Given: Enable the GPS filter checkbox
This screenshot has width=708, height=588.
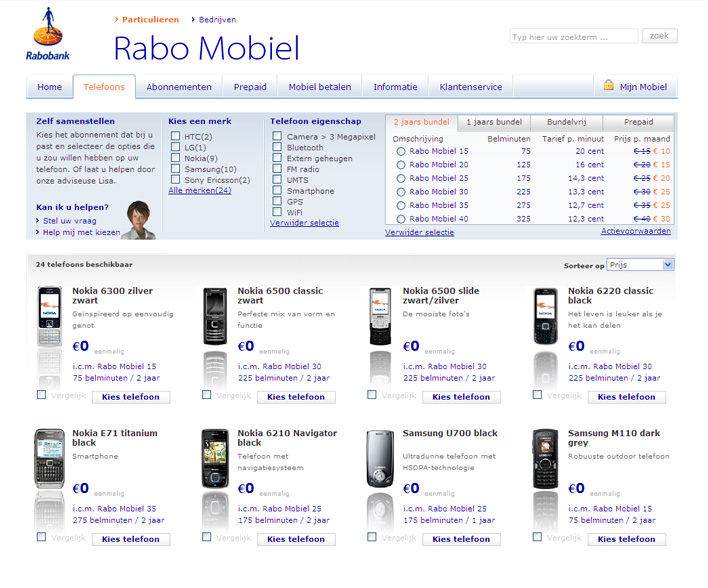Looking at the screenshot, I should [277, 201].
